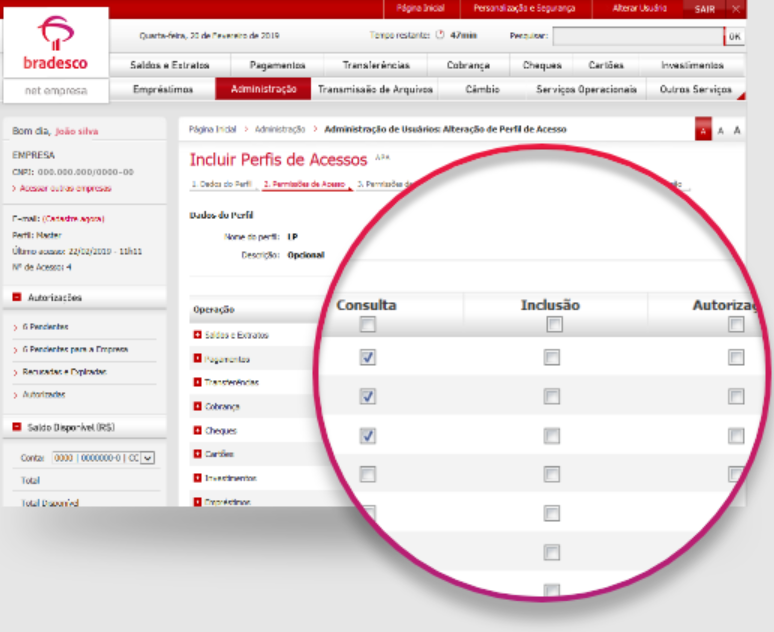This screenshot has height=632, width=774.
Task: Focus the Pesquisar search field
Action: pos(638,36)
